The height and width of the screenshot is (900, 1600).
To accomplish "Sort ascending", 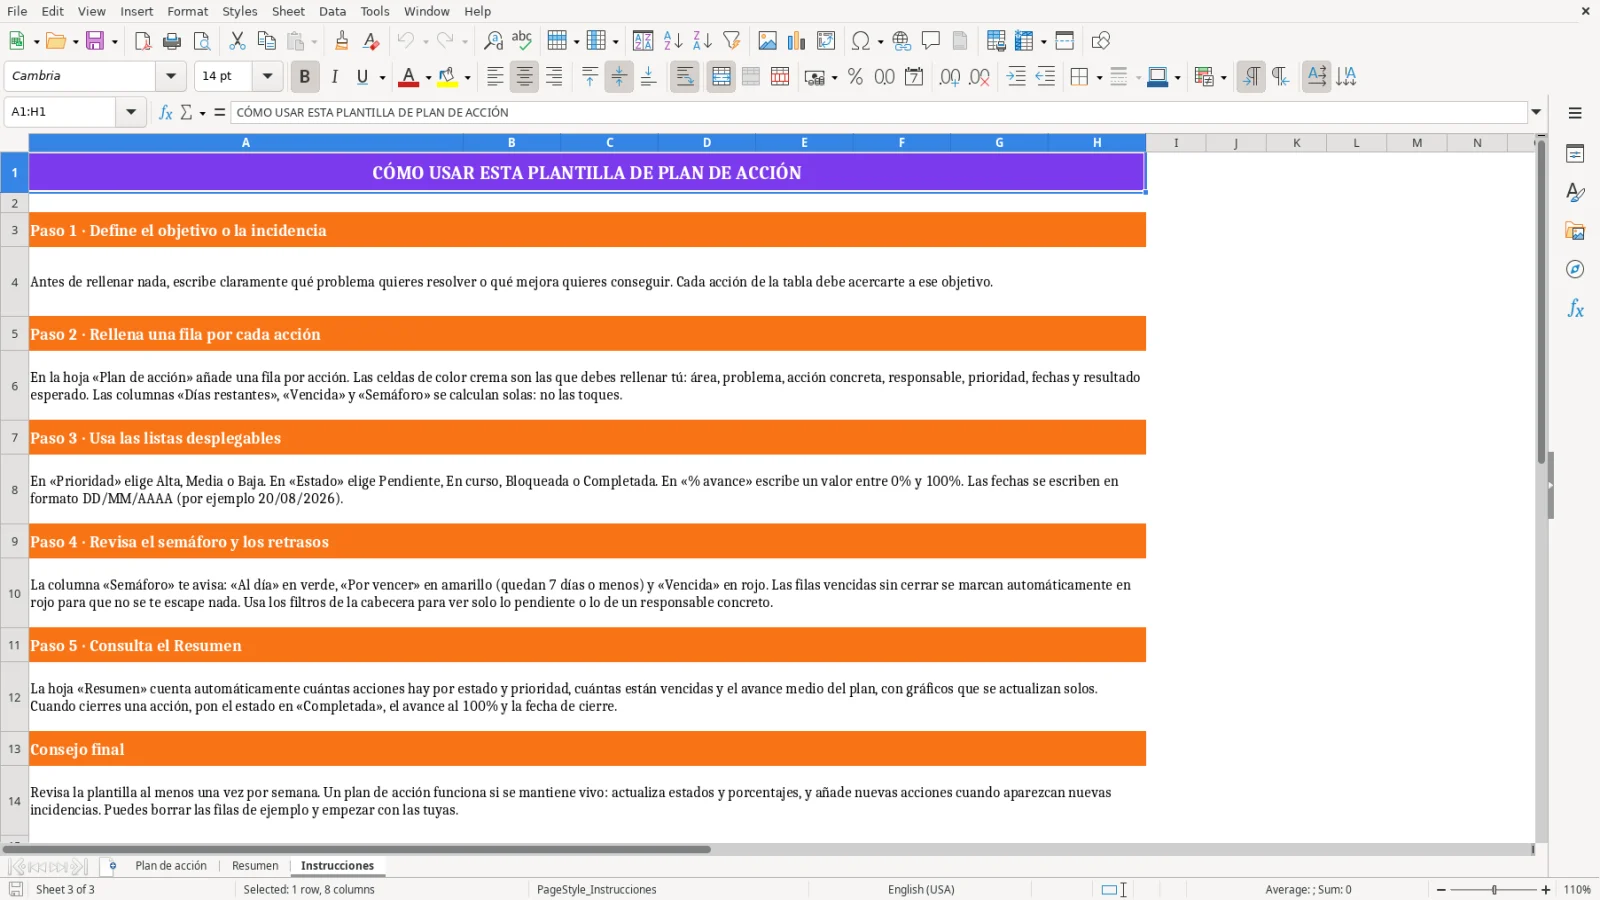I will pos(673,41).
